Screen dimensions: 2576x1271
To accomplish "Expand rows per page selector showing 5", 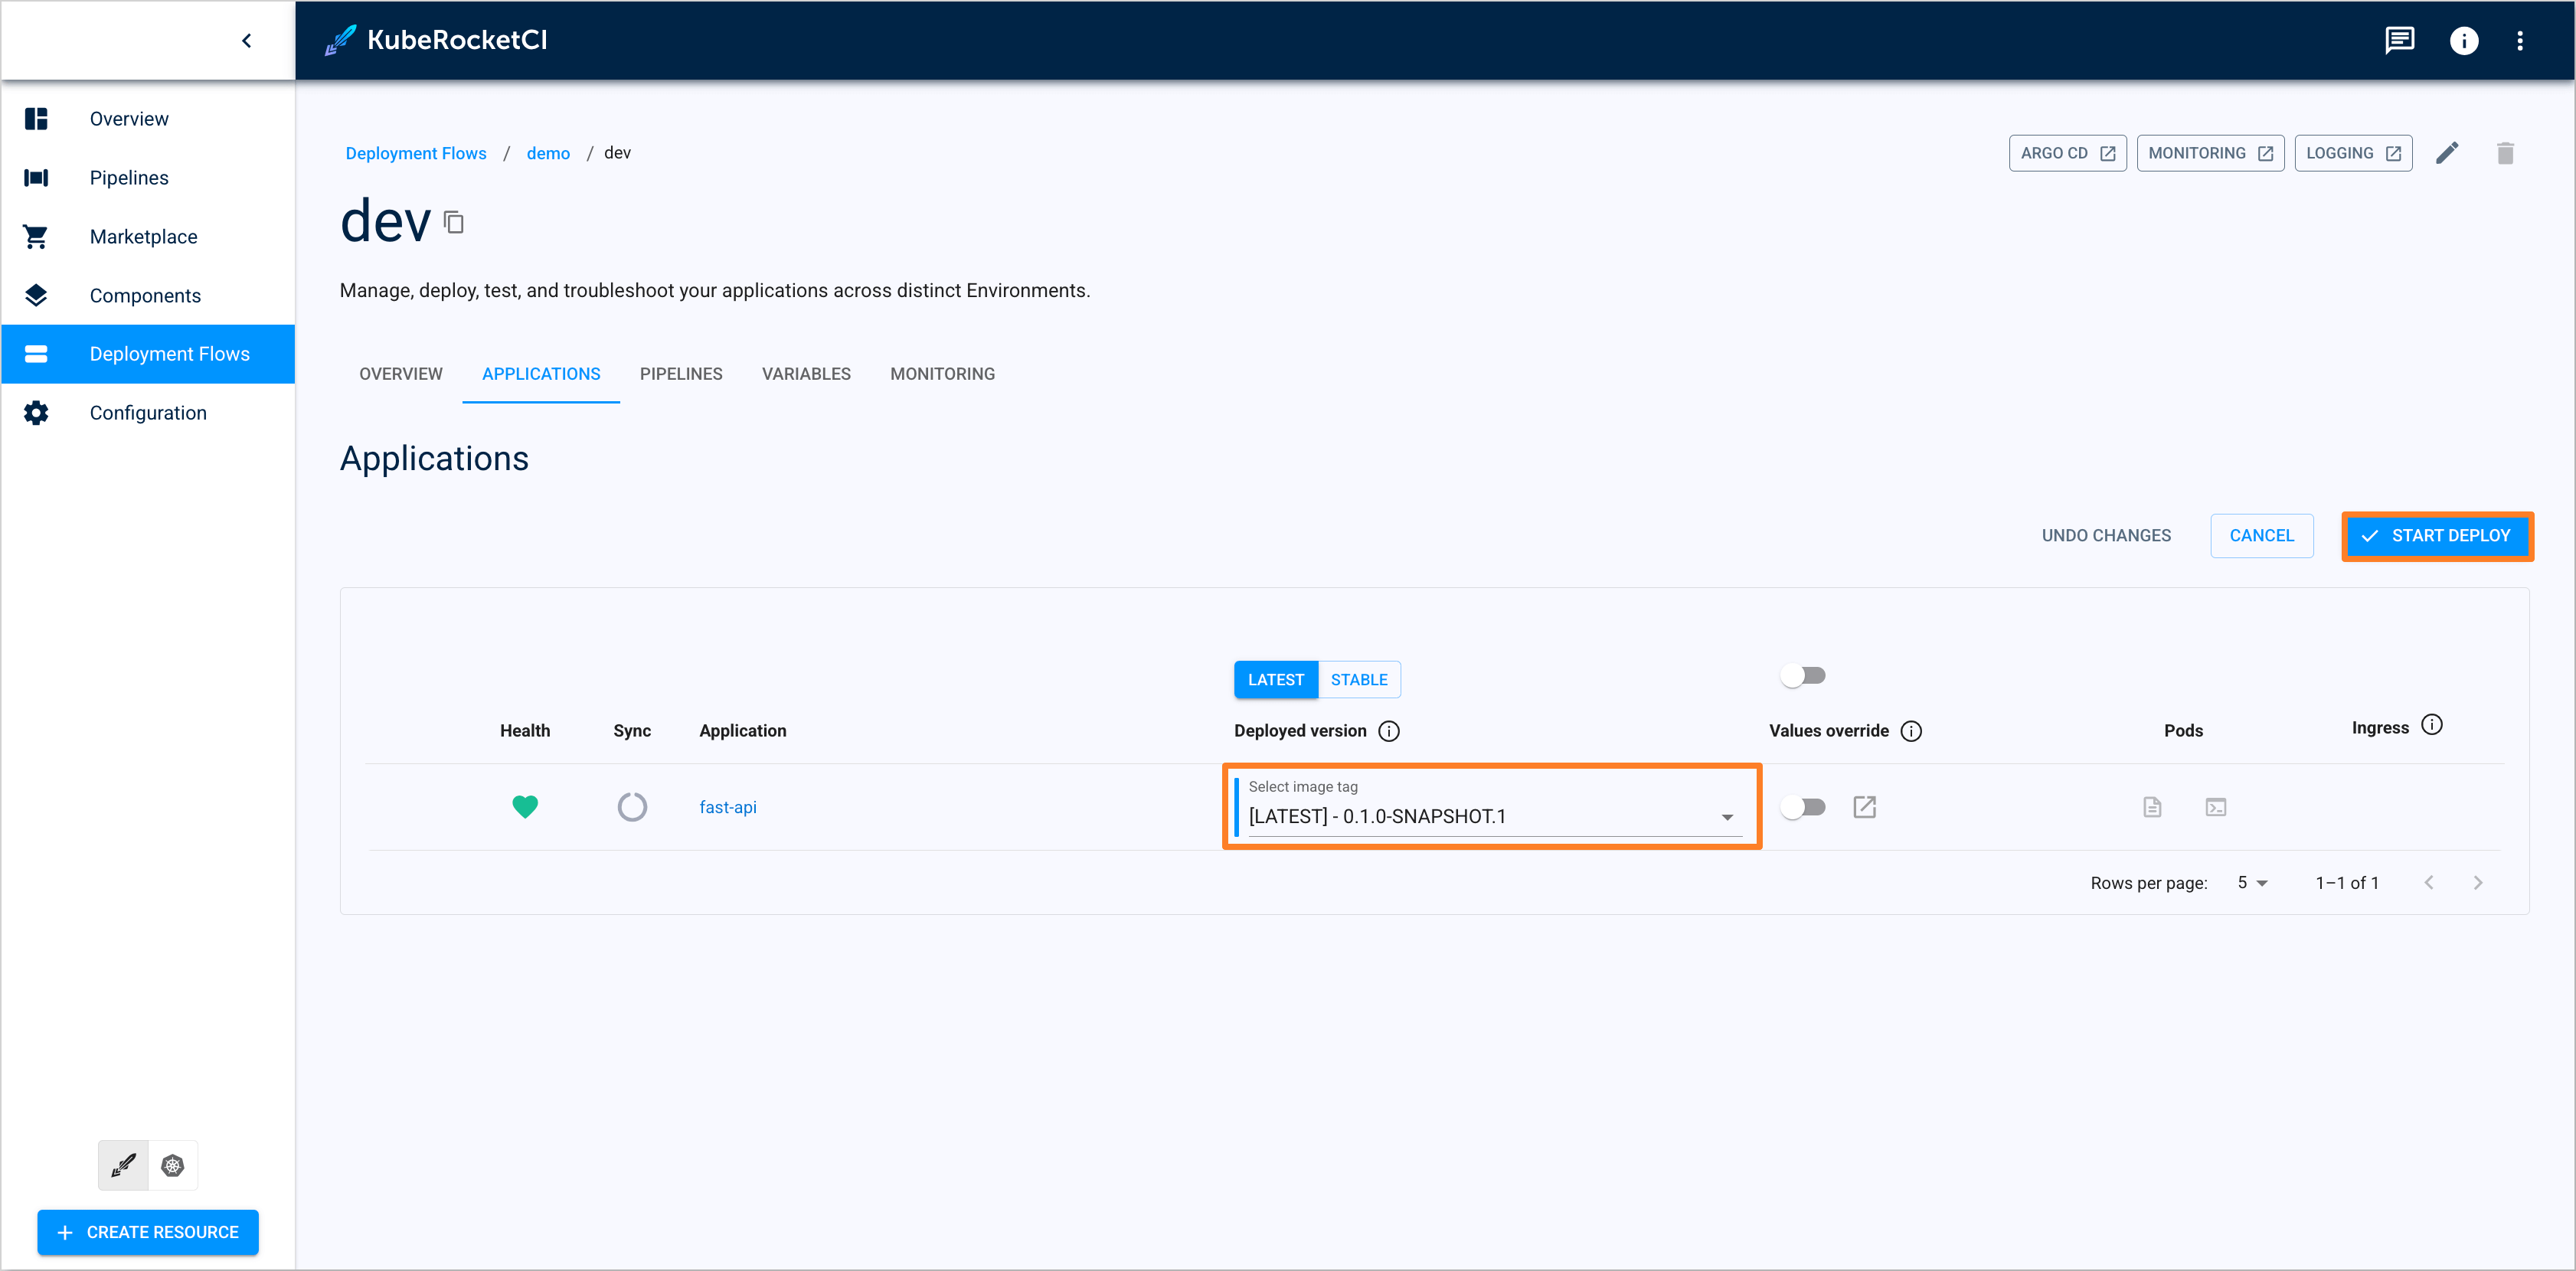I will point(2252,884).
